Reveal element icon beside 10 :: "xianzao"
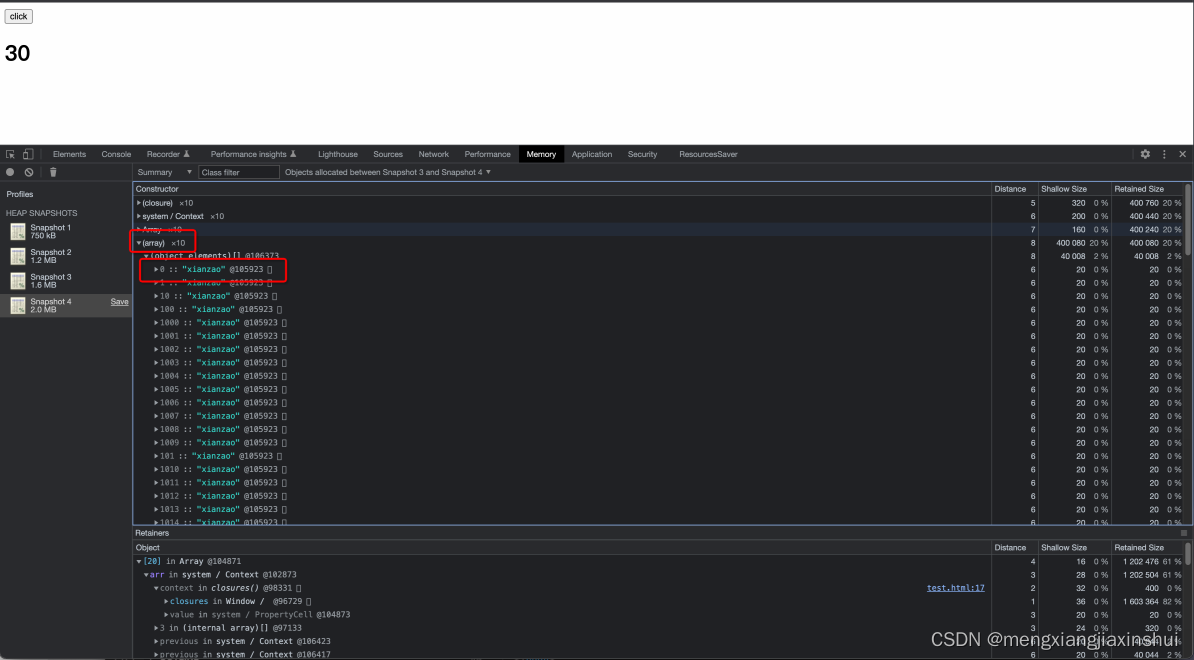Screen dimensions: 1194x660 pyautogui.click(x=275, y=296)
